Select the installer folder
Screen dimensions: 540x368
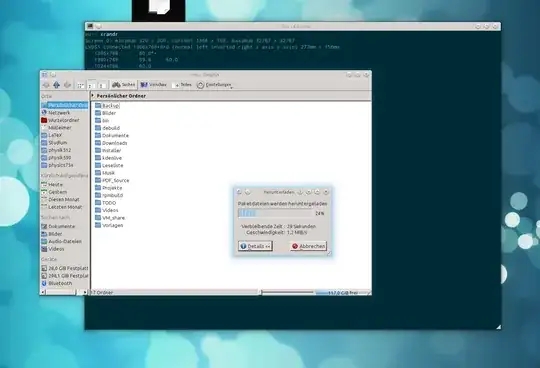108,150
